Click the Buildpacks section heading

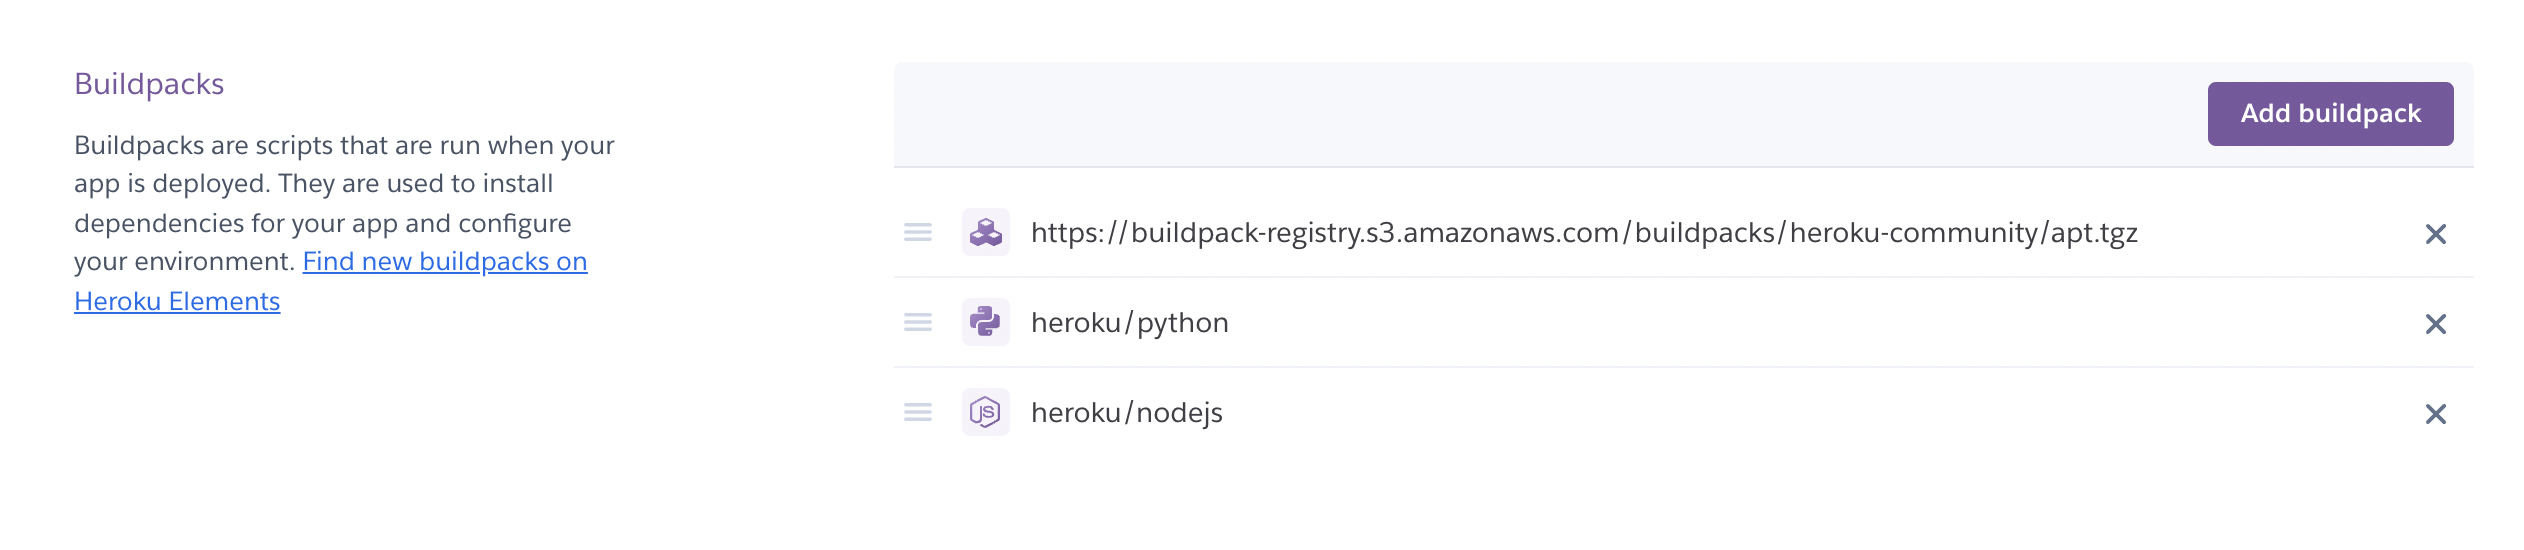(149, 84)
